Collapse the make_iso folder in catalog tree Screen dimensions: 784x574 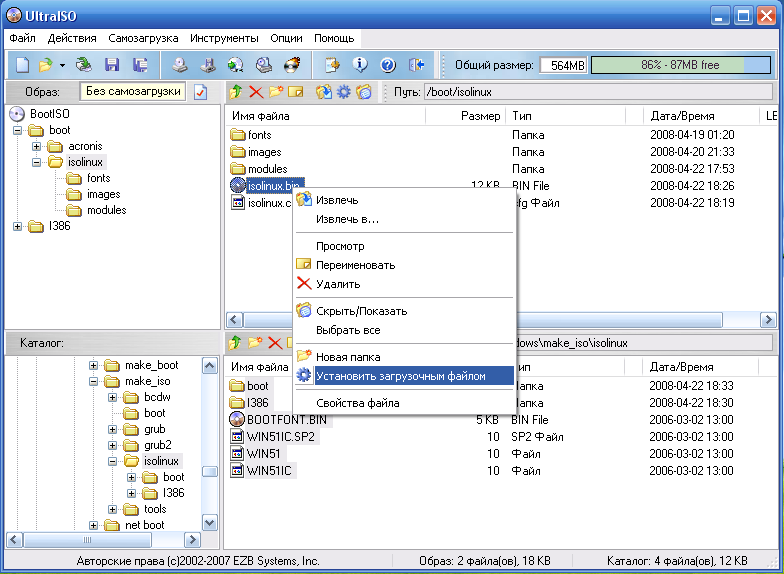point(94,381)
